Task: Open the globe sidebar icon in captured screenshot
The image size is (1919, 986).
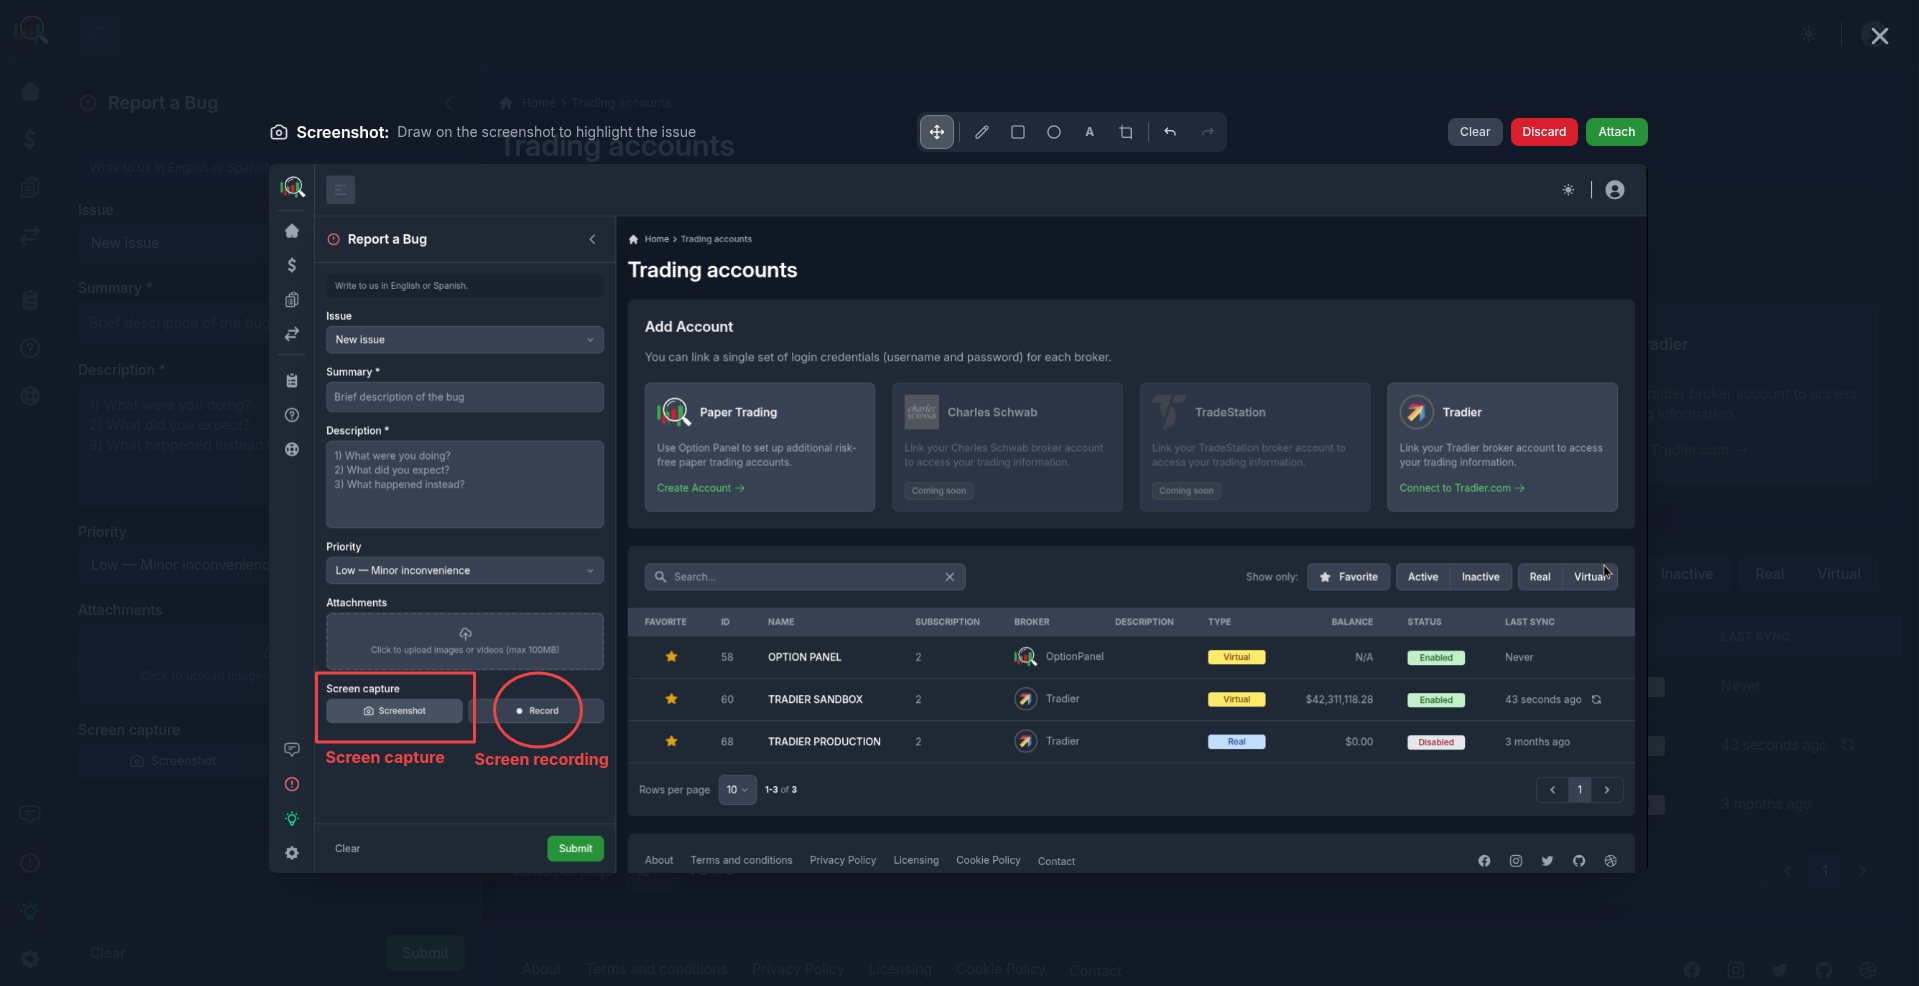Action: coord(292,449)
